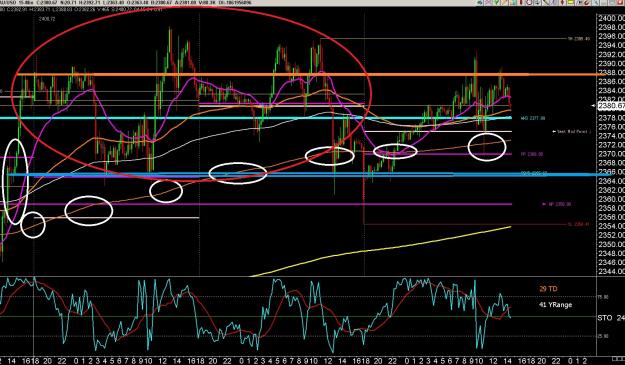Click the 2350.00 price axis label
This screenshot has width=625, height=365.
pos(611,244)
